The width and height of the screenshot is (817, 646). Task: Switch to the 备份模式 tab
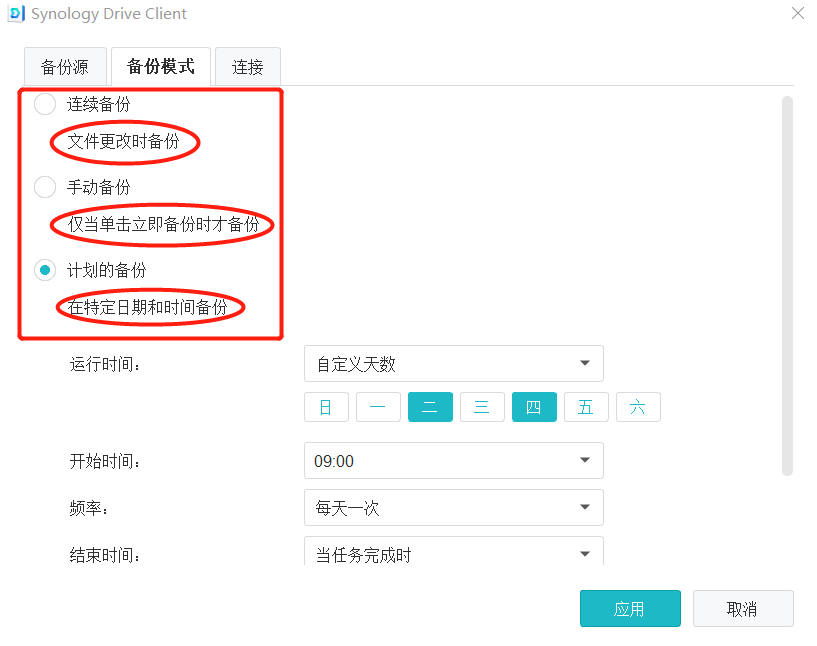point(161,66)
